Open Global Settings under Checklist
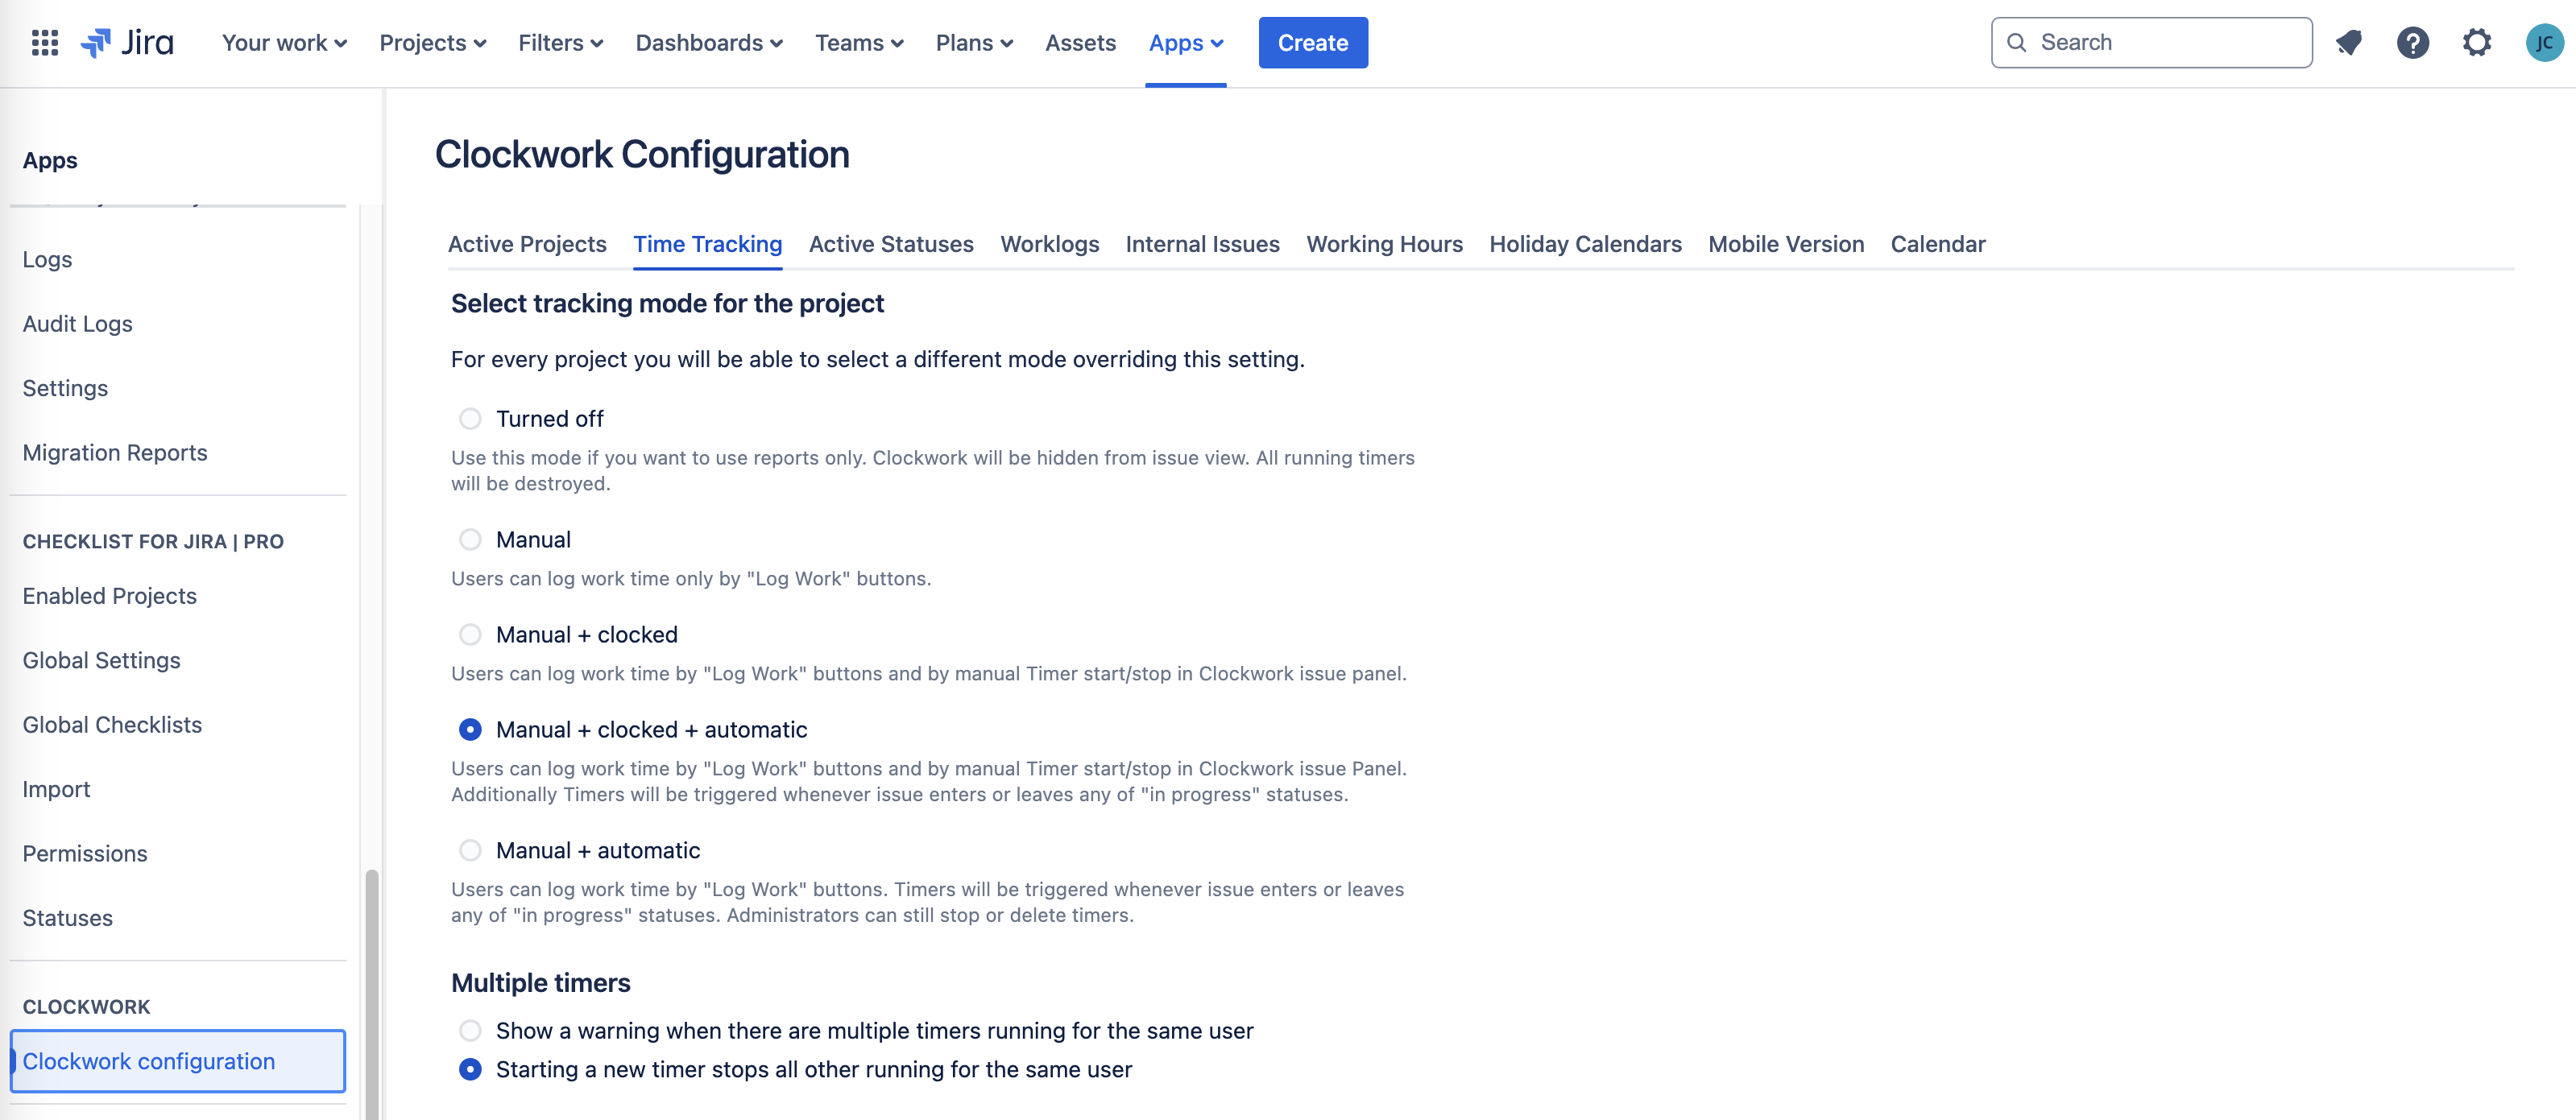The image size is (2576, 1120). [102, 661]
